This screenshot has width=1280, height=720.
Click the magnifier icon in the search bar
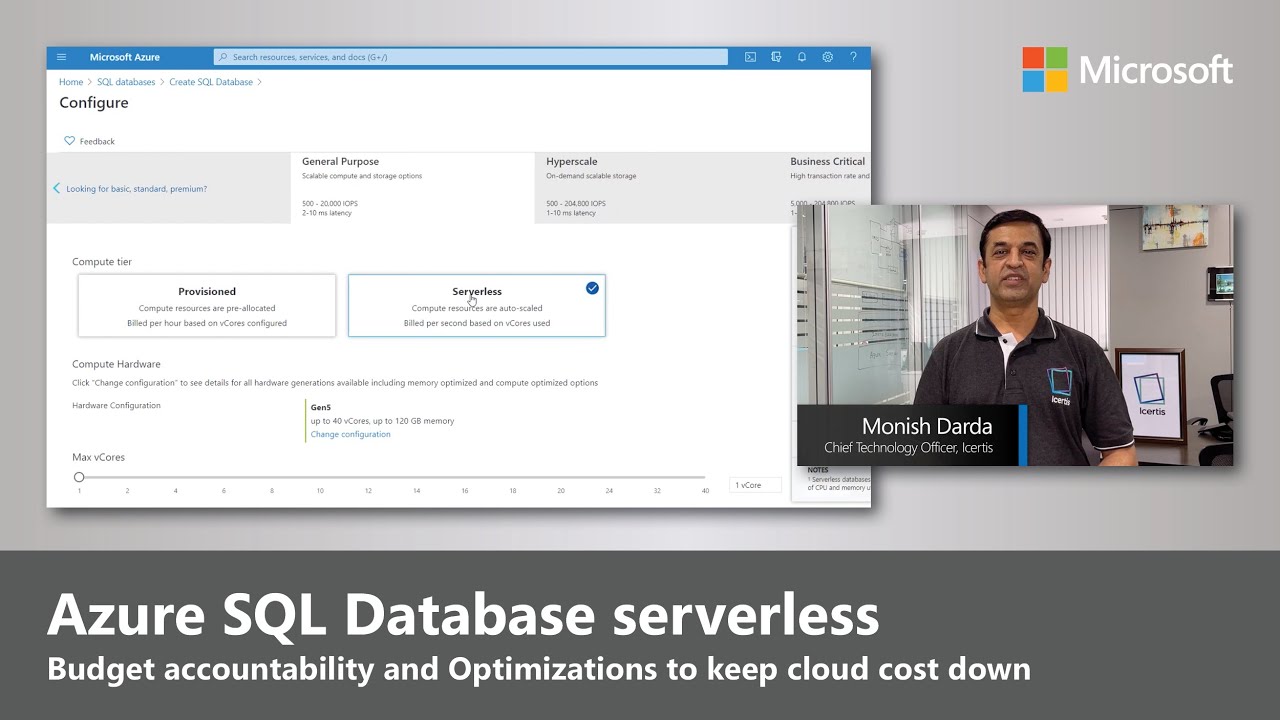coord(223,57)
